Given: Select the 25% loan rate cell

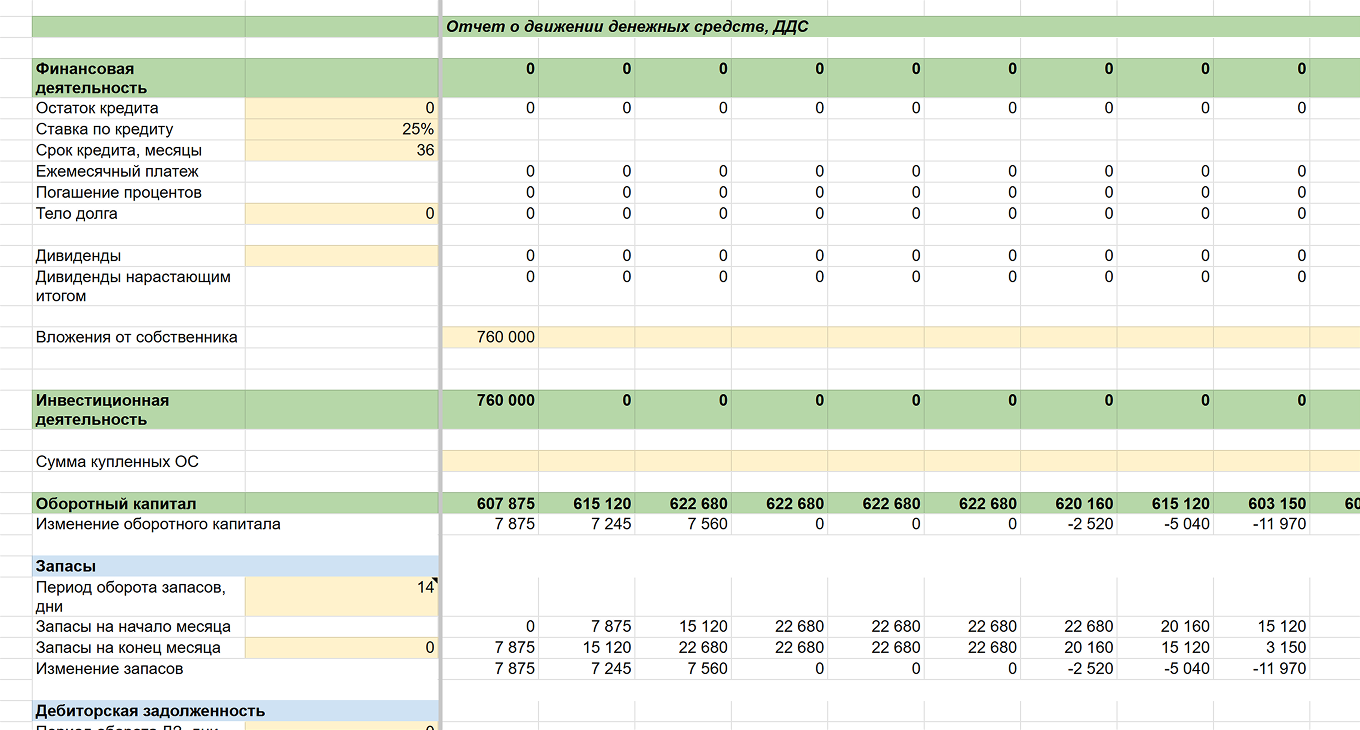Looking at the screenshot, I should 341,129.
